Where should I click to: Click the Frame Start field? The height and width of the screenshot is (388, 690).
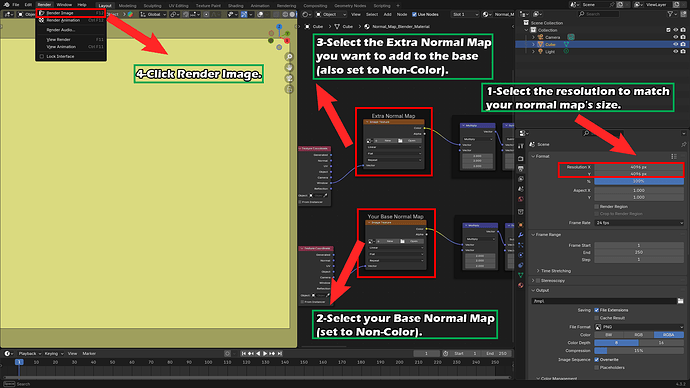639,245
